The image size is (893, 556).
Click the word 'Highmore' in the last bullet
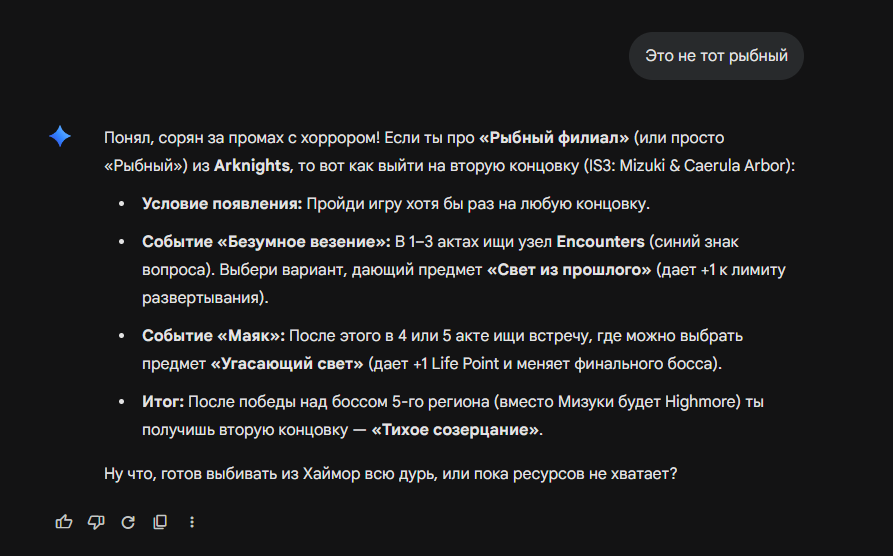[702, 402]
